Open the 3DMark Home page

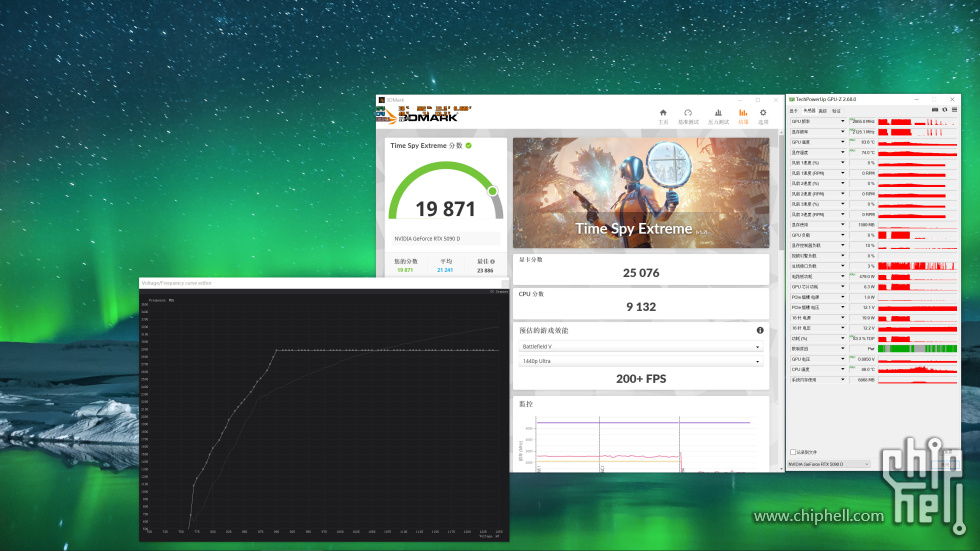point(663,116)
